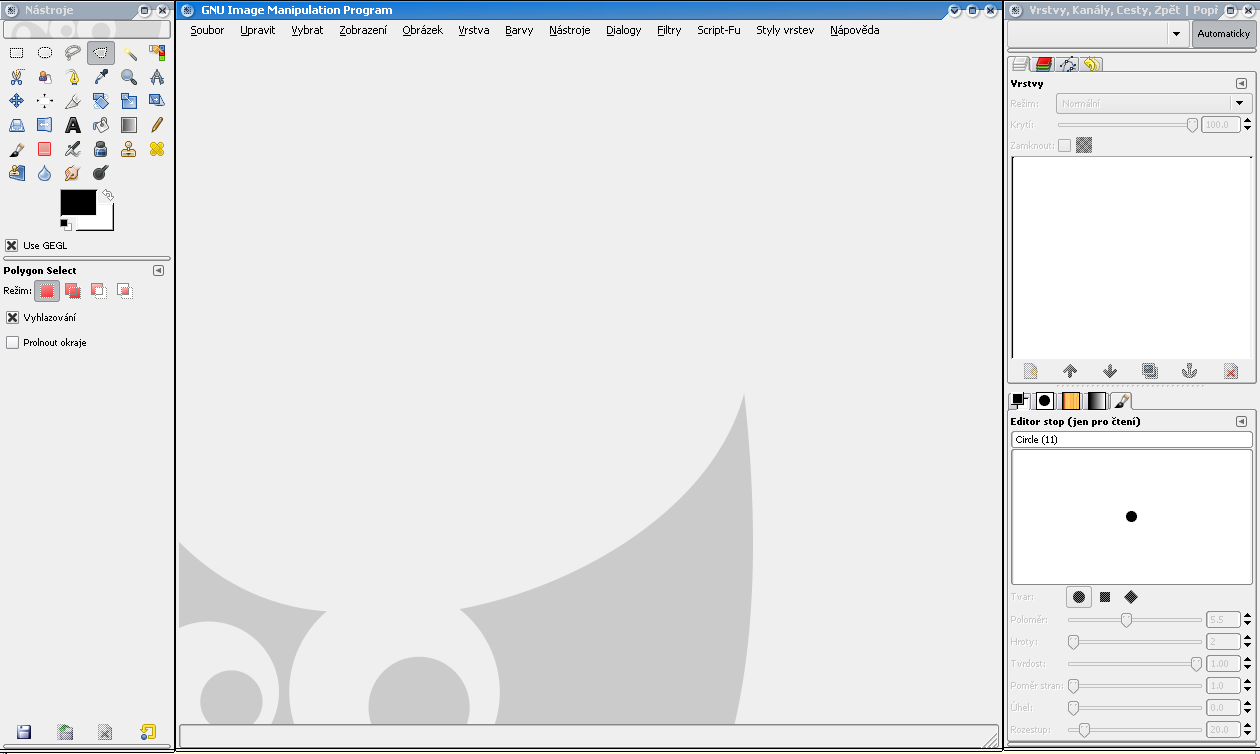The height and width of the screenshot is (754, 1260).
Task: Select the Smudge finger tool
Action: (x=73, y=173)
